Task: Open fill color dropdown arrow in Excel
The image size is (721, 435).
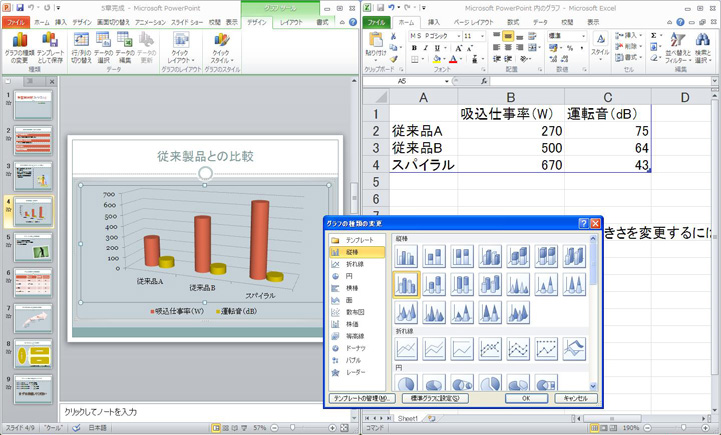Action: click(444, 59)
